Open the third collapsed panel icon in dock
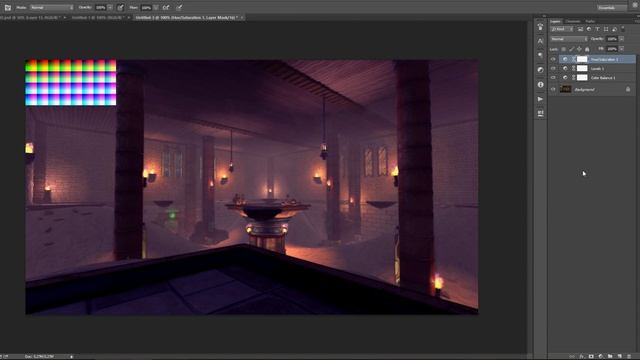The height and width of the screenshot is (360, 640). [x=540, y=55]
